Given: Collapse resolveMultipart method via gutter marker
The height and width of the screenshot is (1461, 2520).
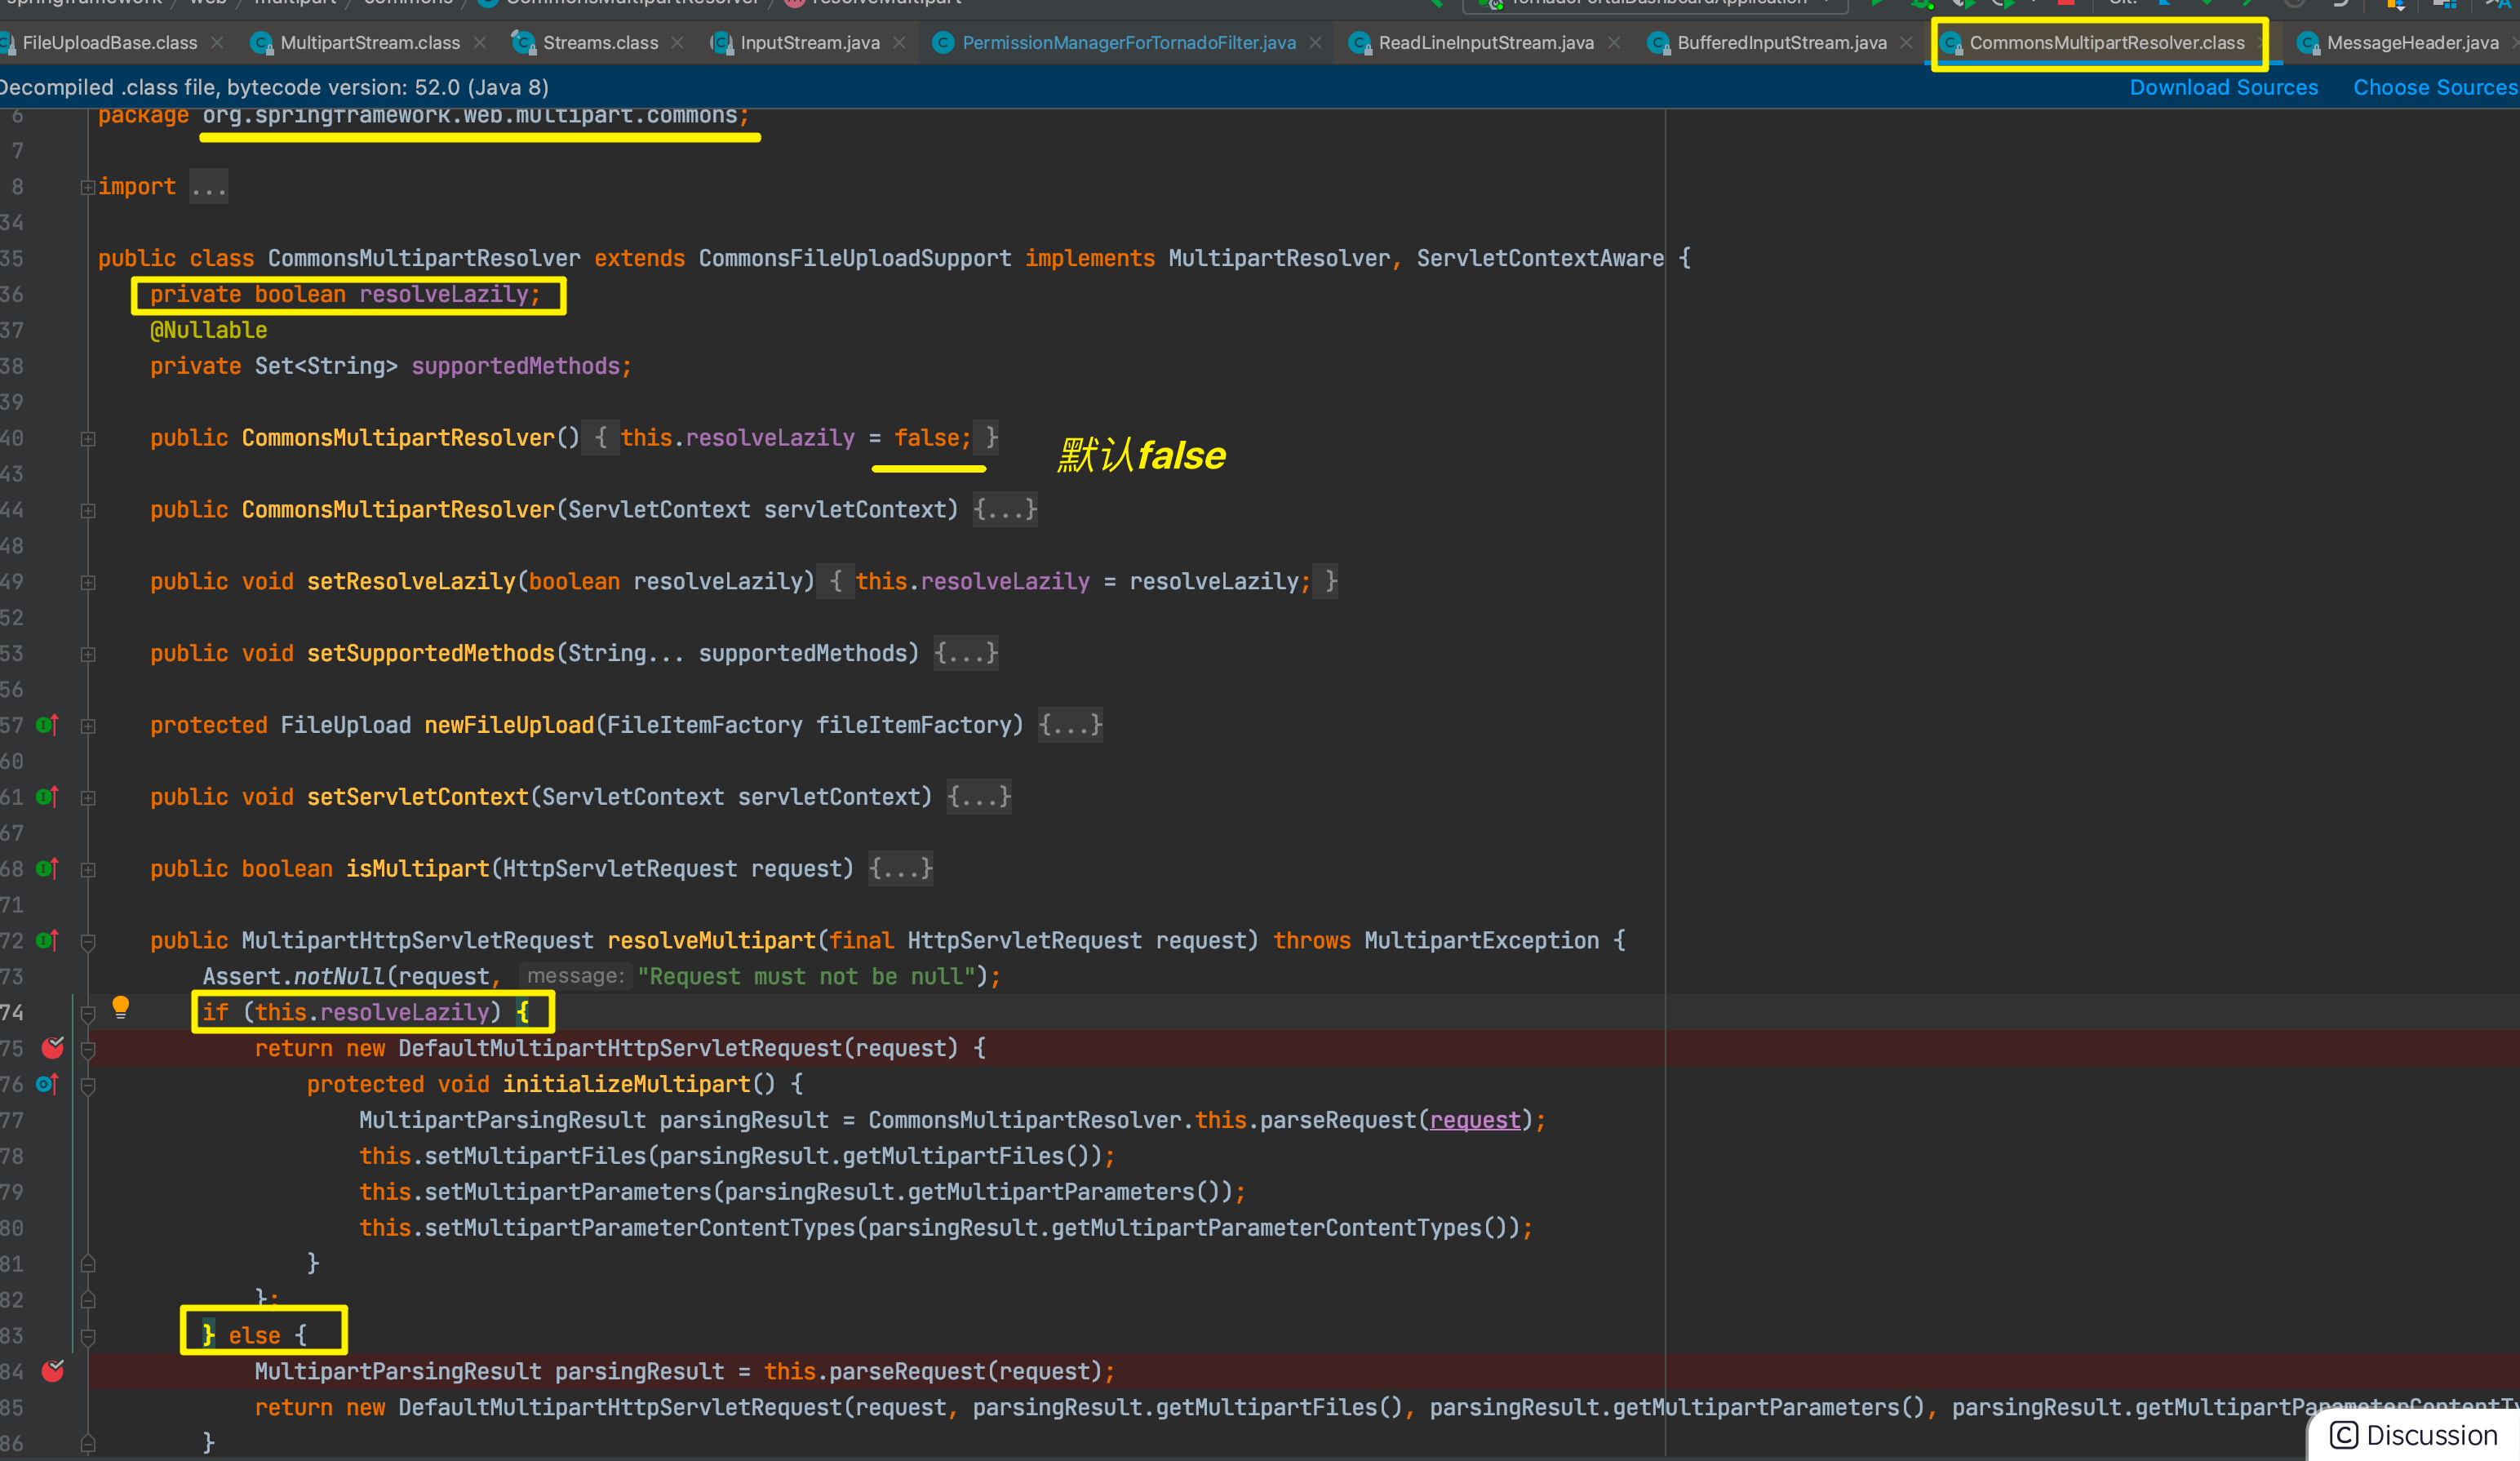Looking at the screenshot, I should 88,941.
